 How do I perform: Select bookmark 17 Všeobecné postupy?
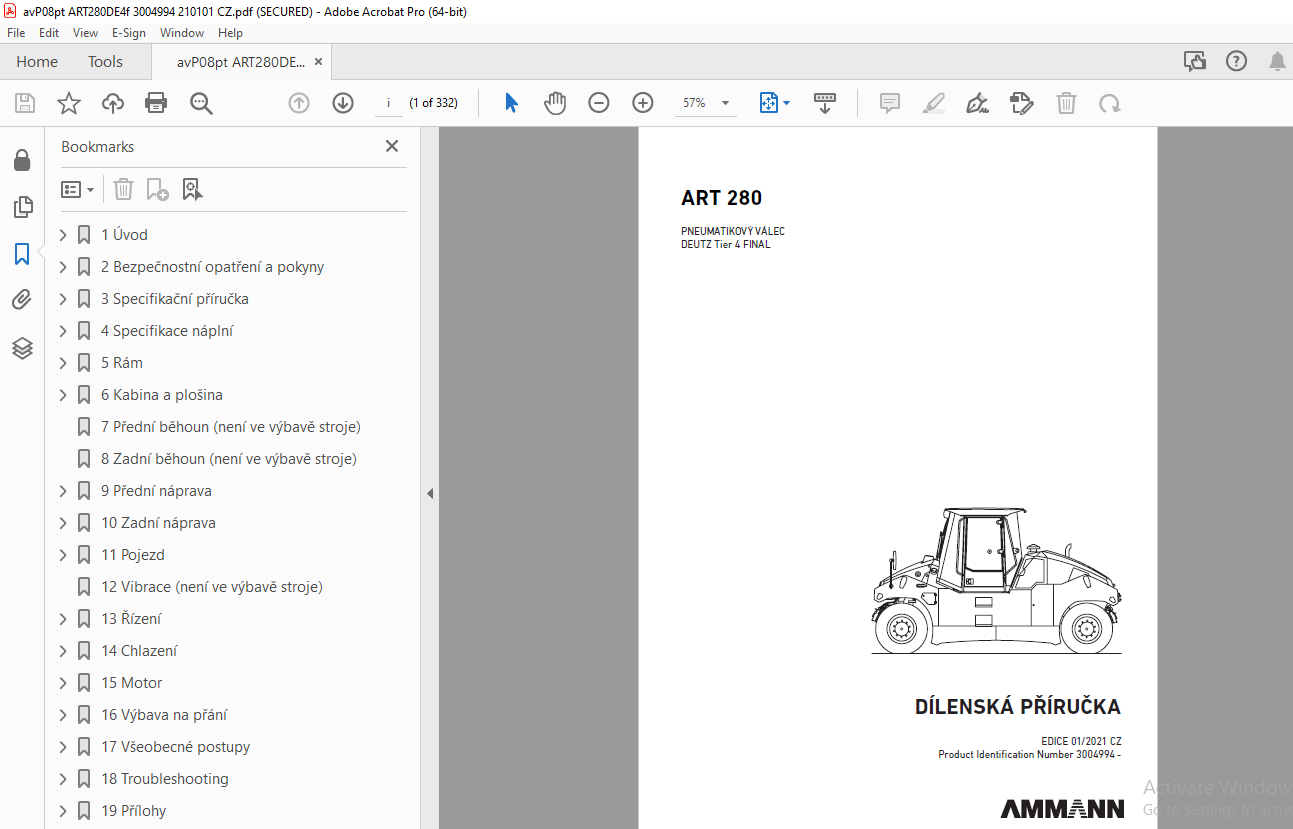[176, 747]
